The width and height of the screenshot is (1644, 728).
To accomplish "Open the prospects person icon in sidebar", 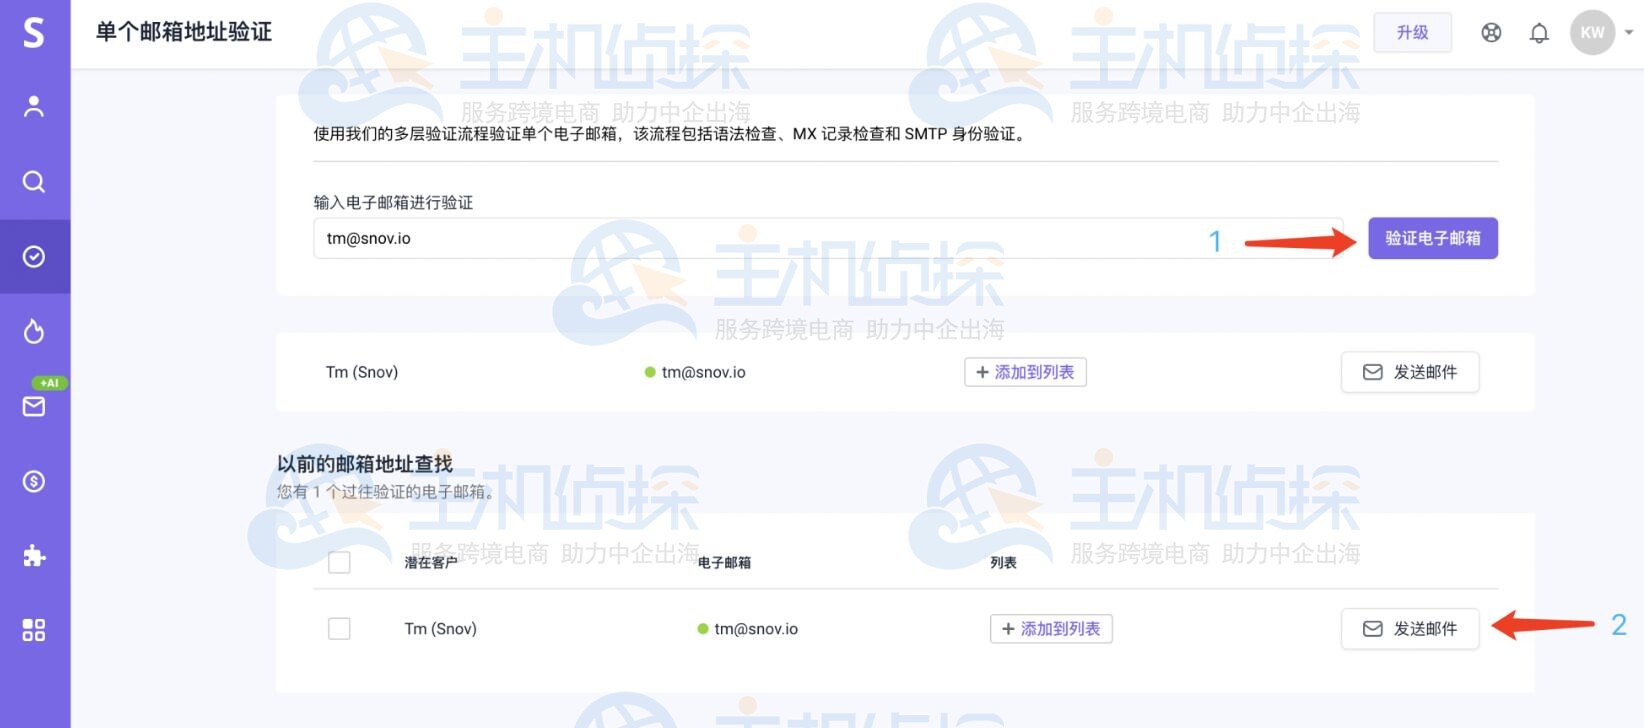I will (x=34, y=107).
